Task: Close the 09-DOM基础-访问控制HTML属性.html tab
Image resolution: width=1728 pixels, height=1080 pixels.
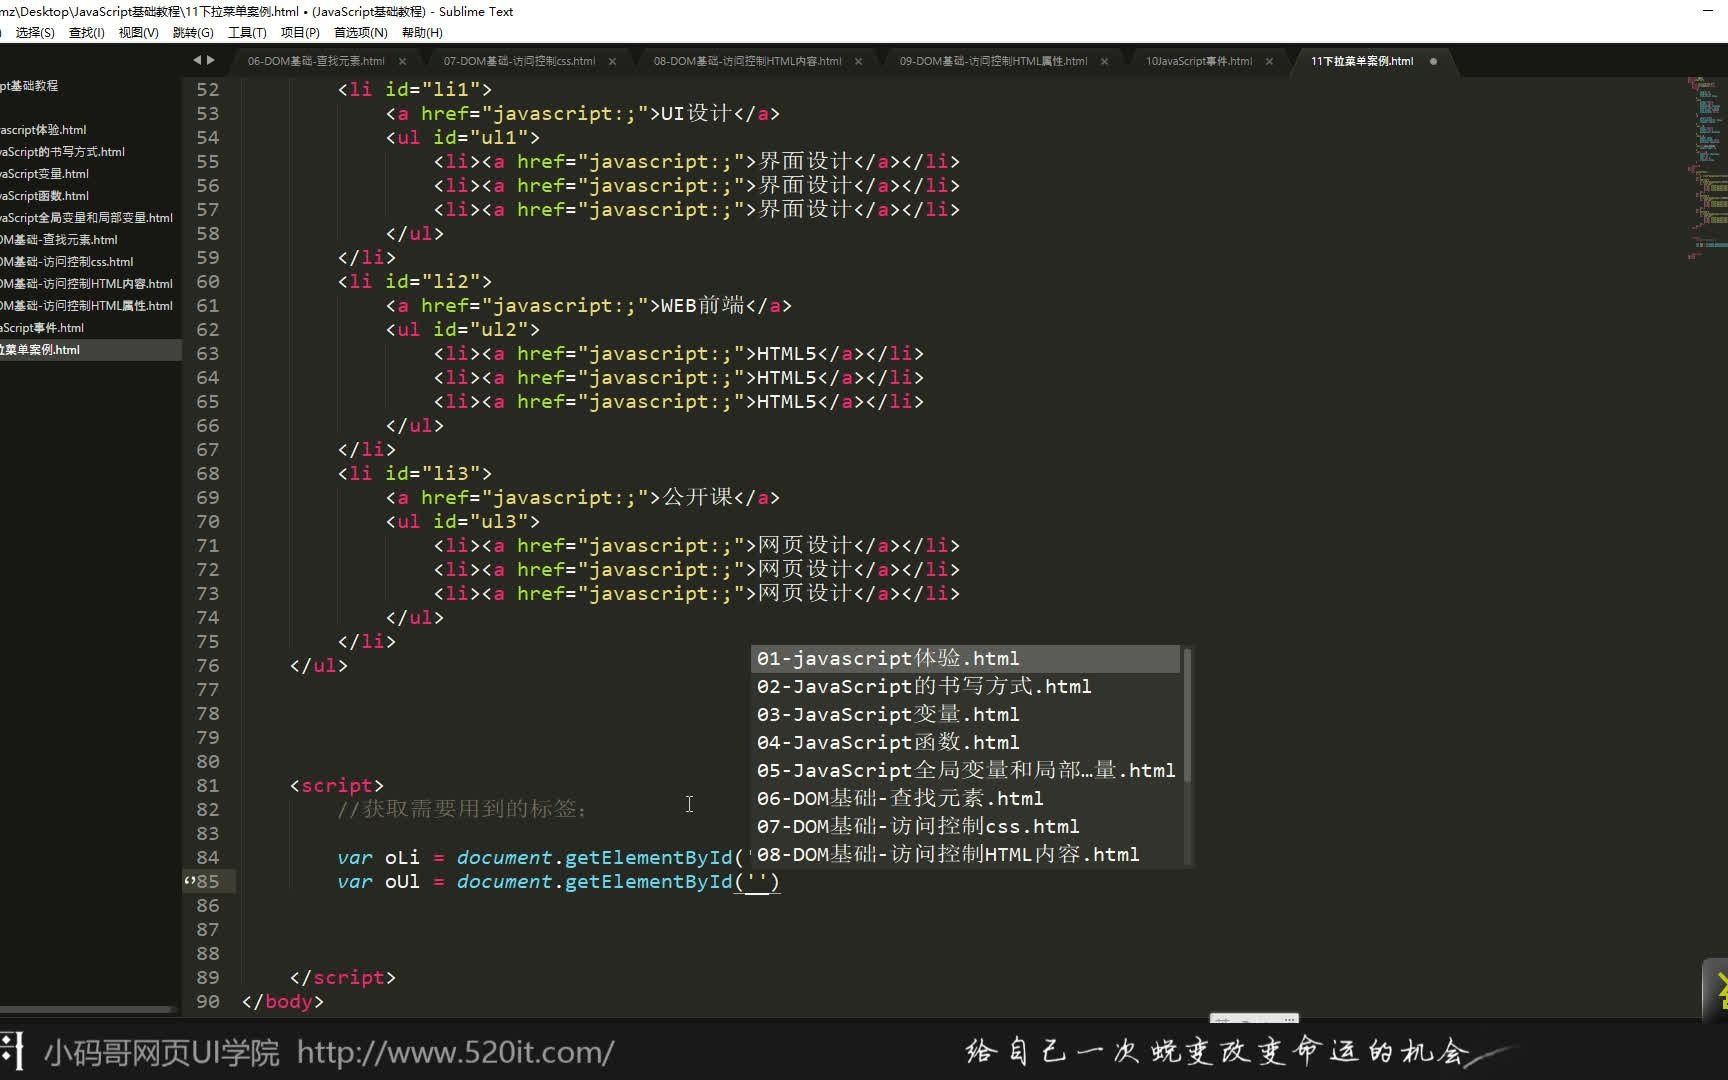Action: click(1104, 61)
